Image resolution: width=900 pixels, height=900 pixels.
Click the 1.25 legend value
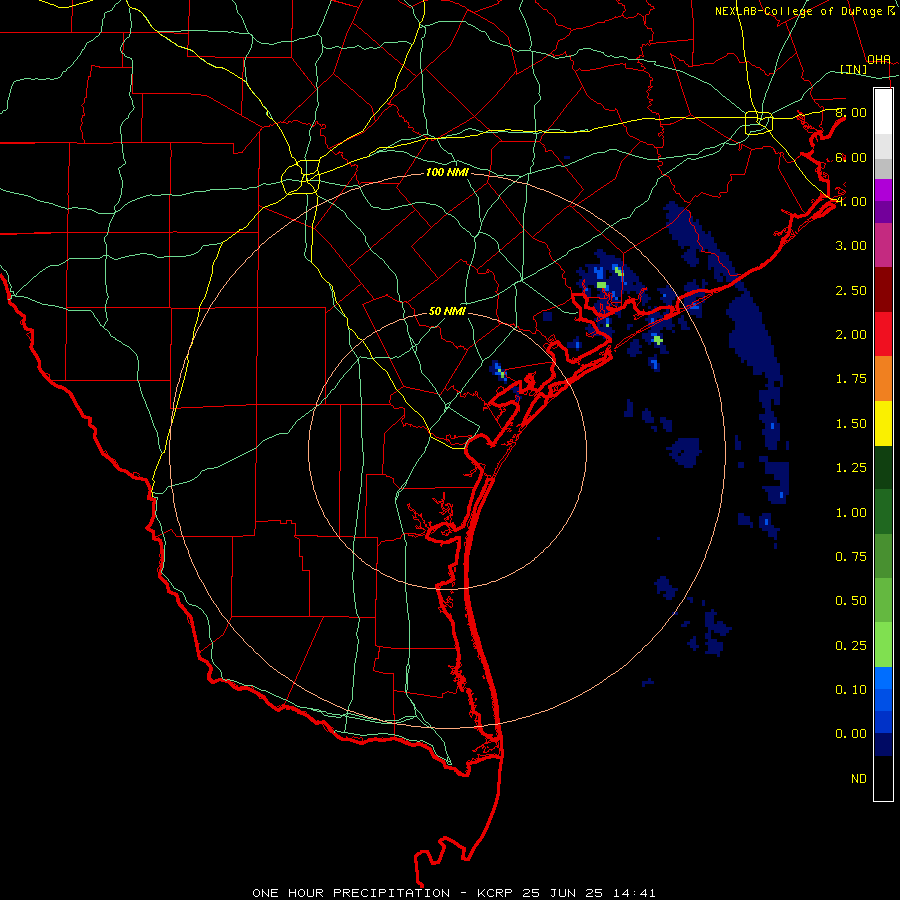(x=851, y=468)
